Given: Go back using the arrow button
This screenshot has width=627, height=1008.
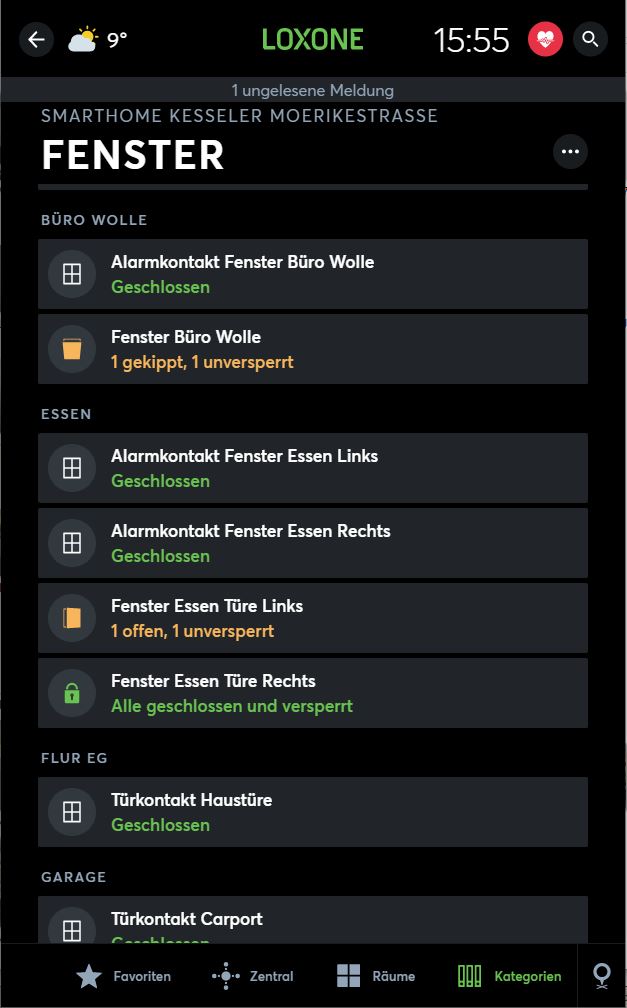Looking at the screenshot, I should coord(37,40).
